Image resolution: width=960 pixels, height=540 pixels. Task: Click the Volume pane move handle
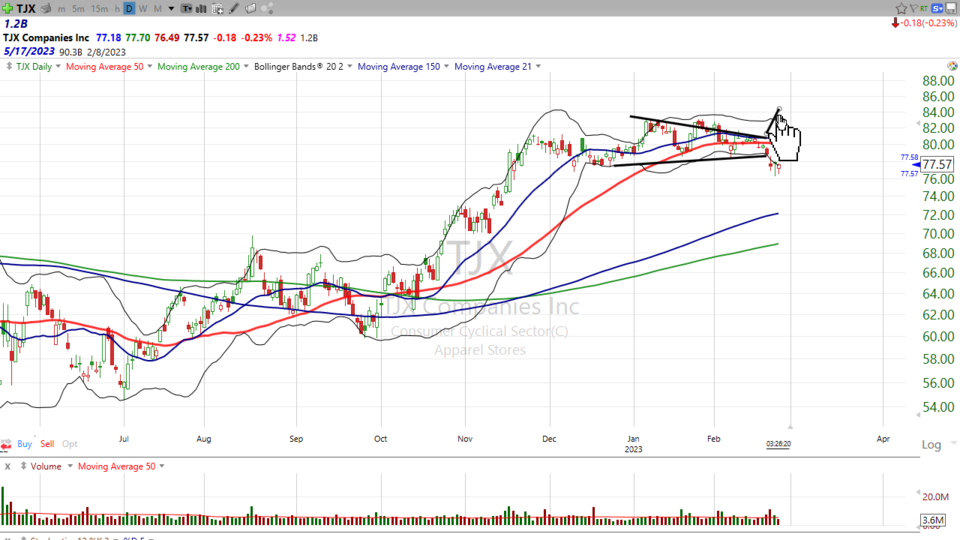[23, 466]
